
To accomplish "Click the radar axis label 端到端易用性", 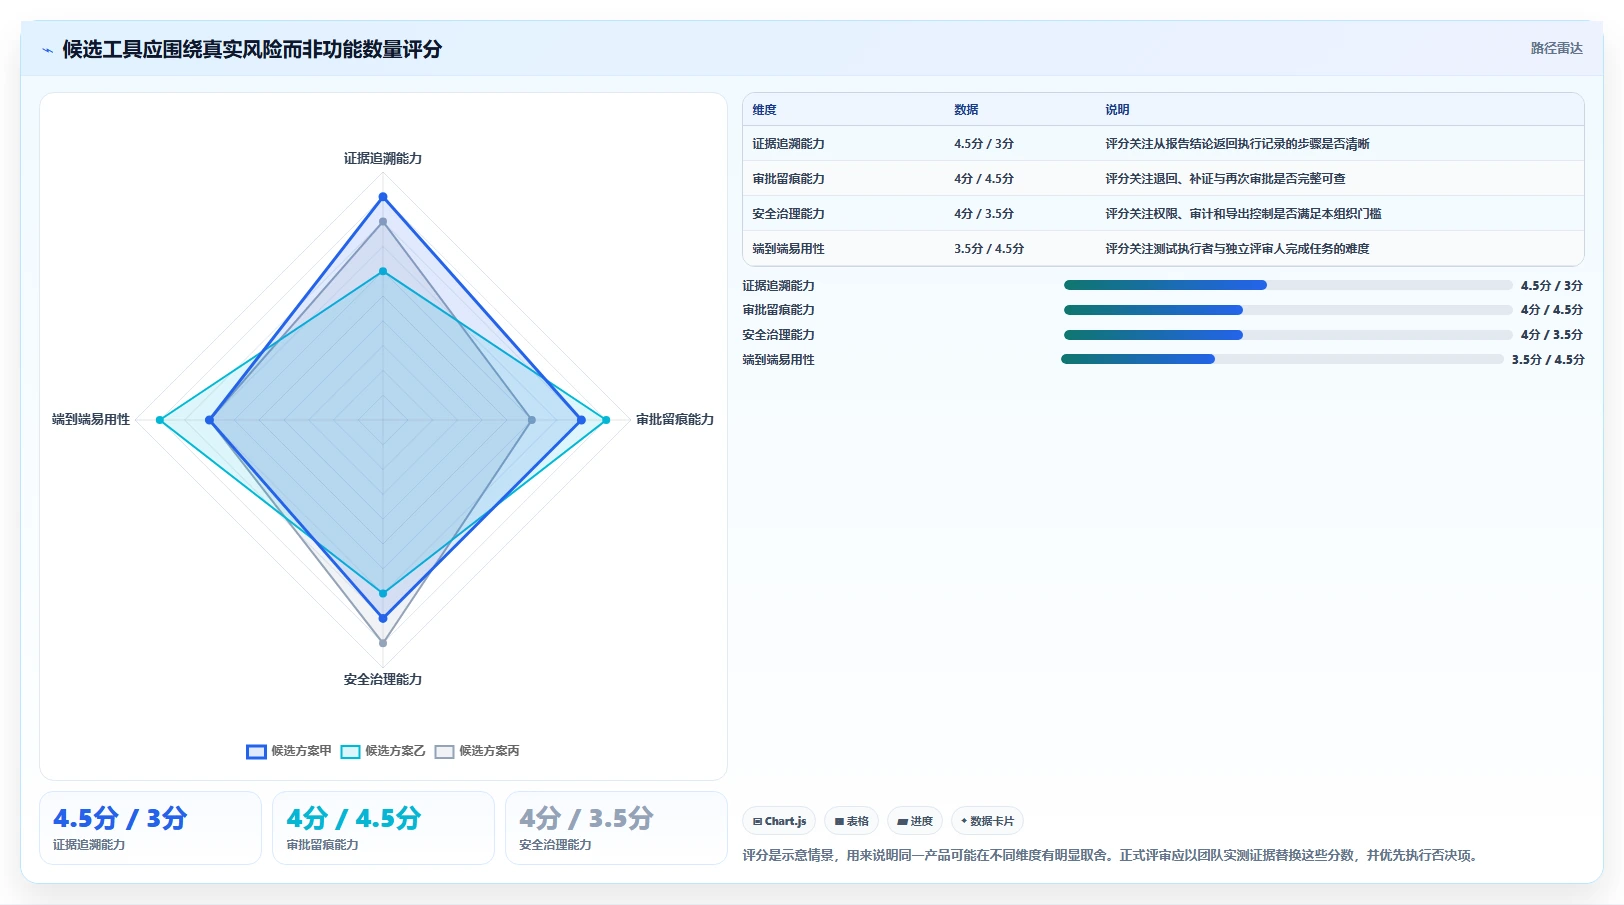I will (x=91, y=419).
